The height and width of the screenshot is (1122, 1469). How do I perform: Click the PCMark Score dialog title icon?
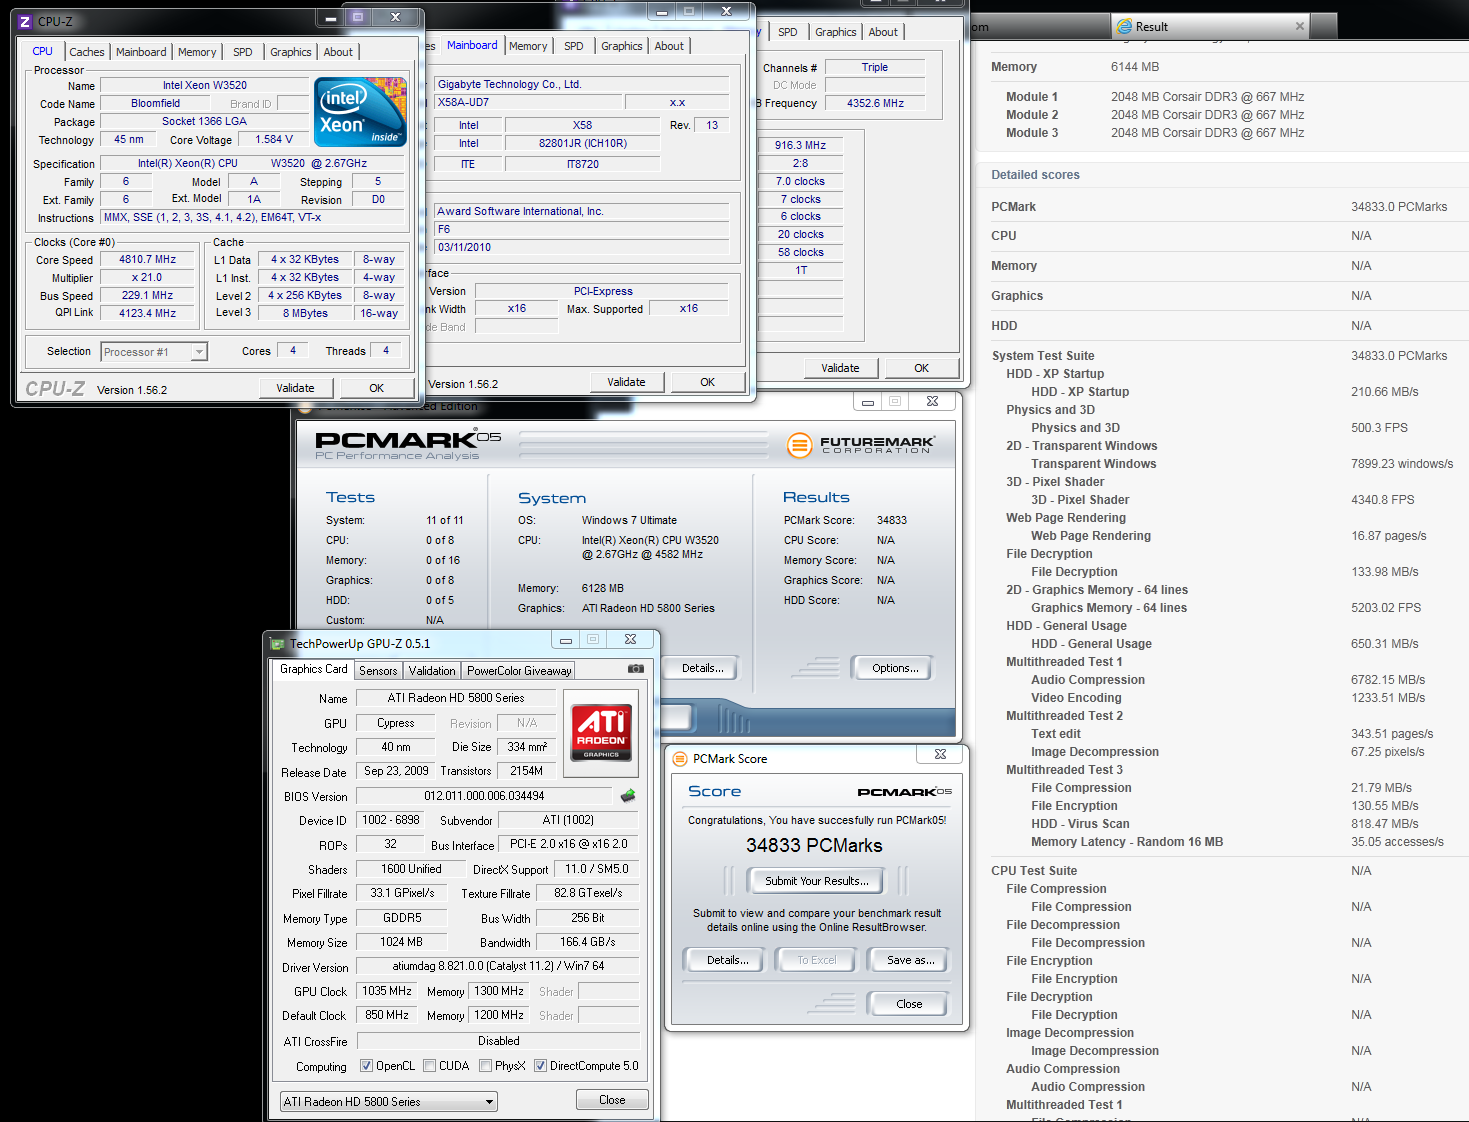(x=680, y=759)
